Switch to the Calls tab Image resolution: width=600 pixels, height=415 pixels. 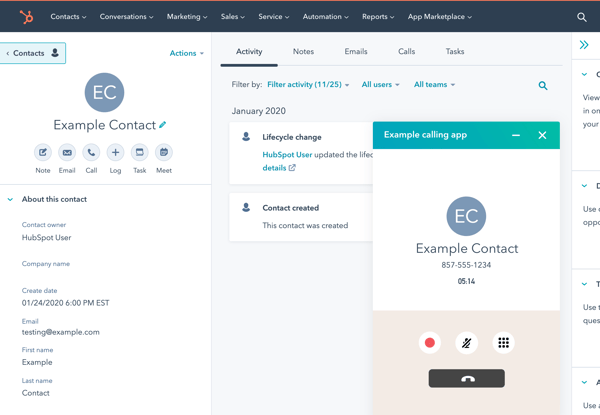coord(406,52)
